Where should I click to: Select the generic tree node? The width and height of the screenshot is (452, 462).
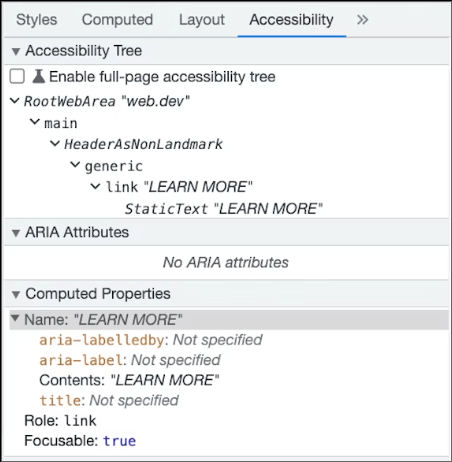click(x=113, y=166)
